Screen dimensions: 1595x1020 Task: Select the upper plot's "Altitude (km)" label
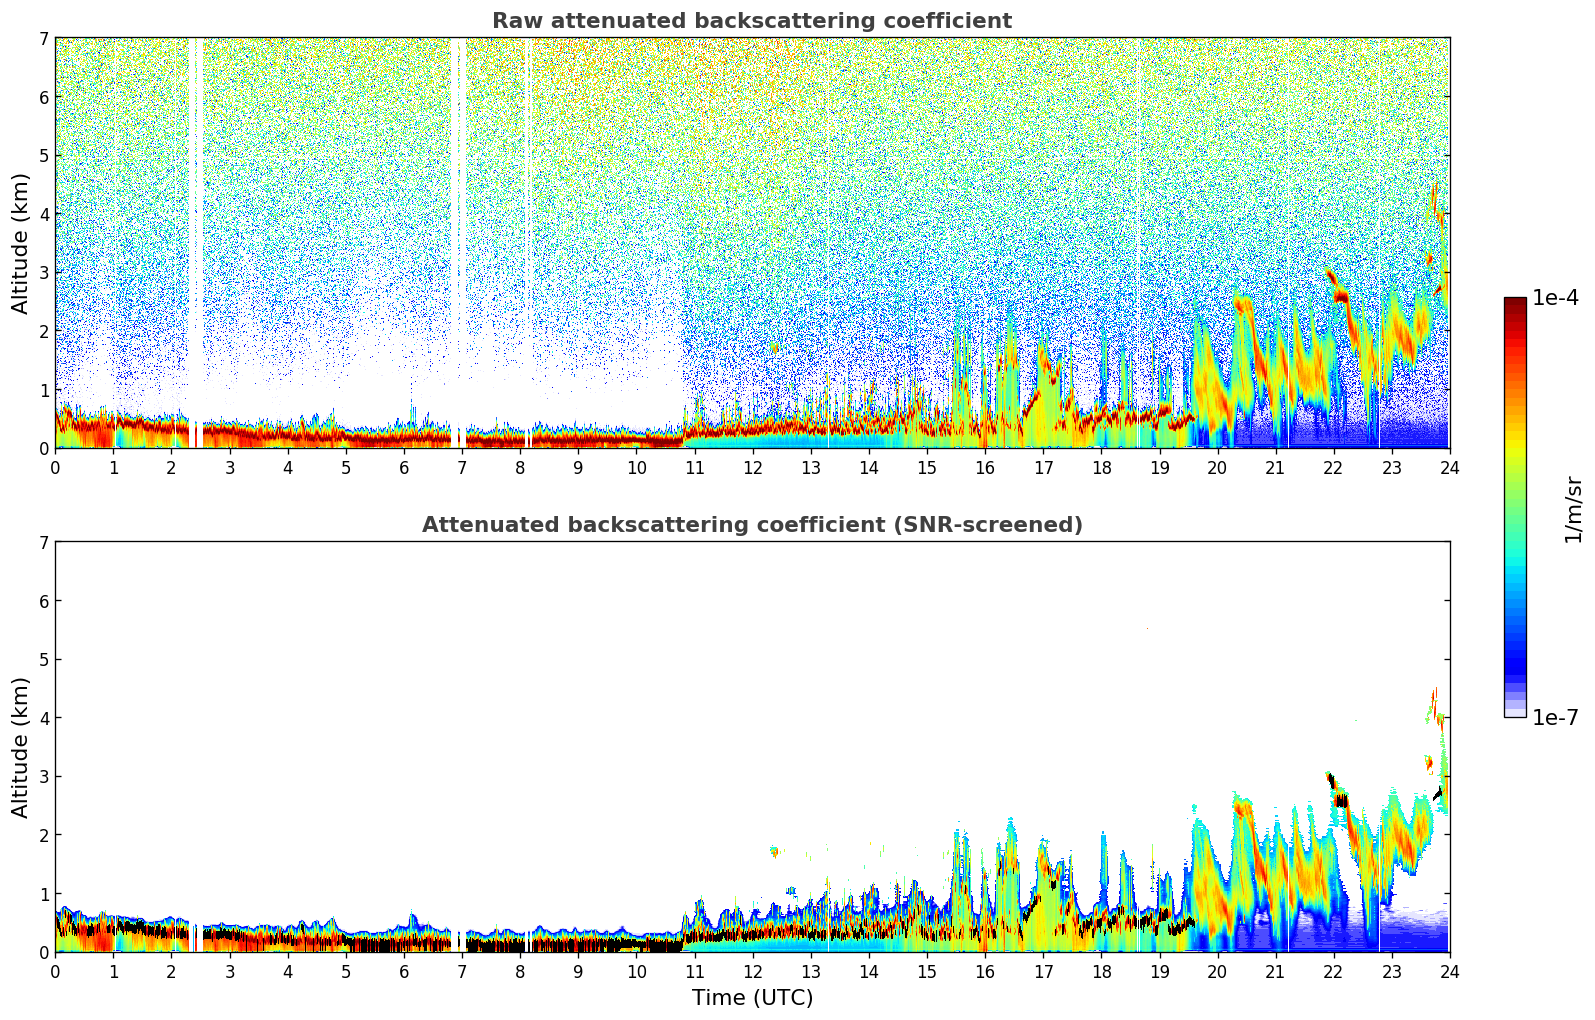pyautogui.click(x=21, y=243)
